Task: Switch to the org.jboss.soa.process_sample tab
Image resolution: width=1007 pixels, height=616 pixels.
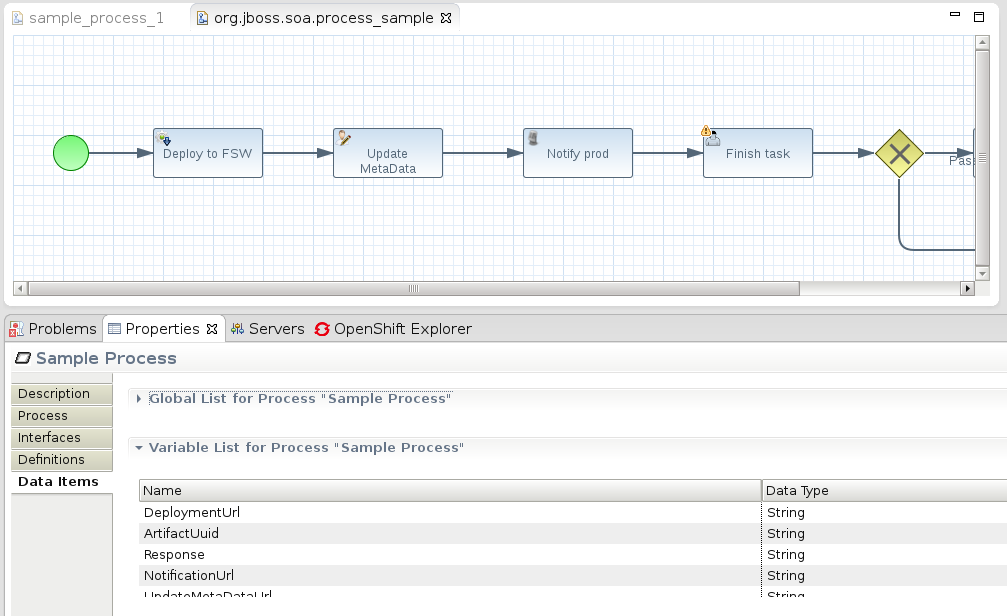Action: click(x=324, y=18)
